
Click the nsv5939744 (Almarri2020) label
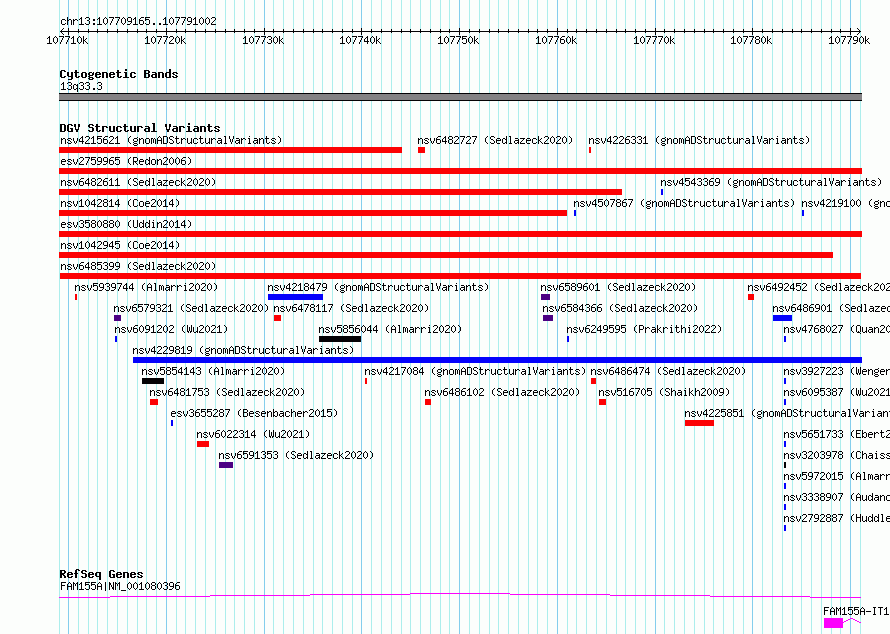point(146,287)
